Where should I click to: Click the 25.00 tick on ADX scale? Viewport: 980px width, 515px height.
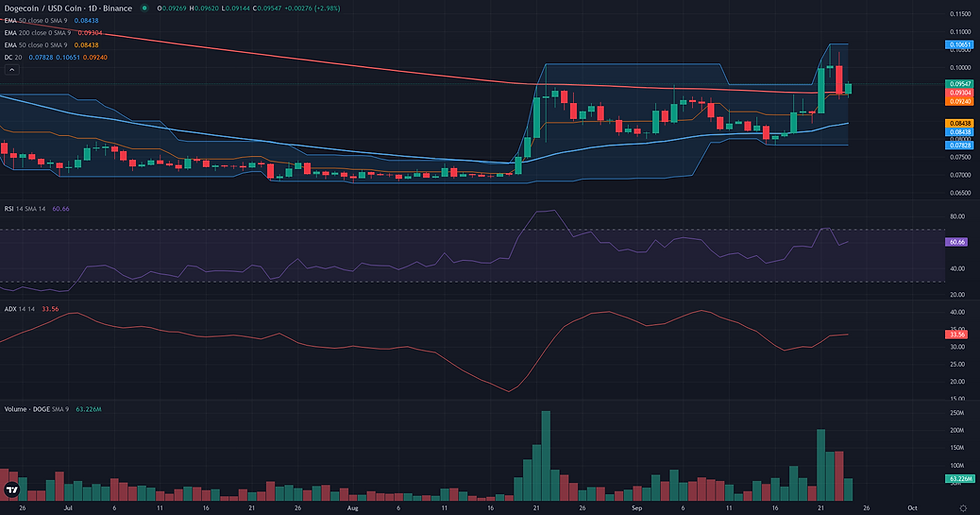[957, 364]
